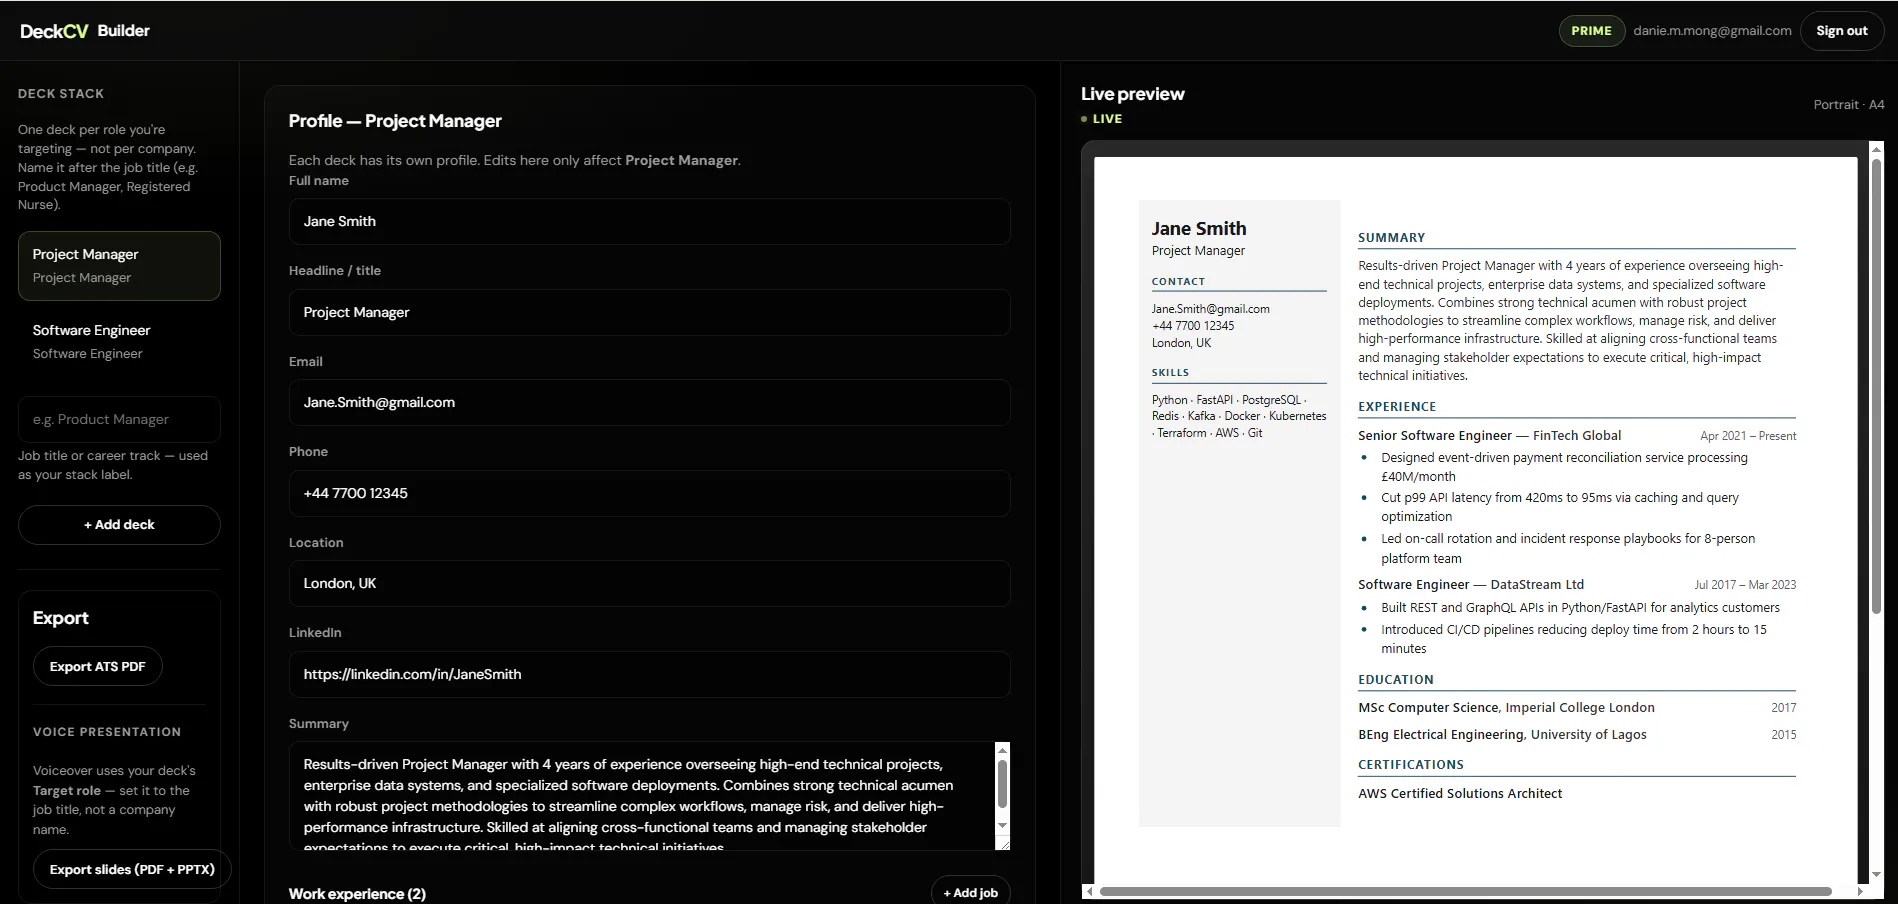Screen dimensions: 1898x904
Task: Click the EXPERIENCE heading in preview
Action: (x=1397, y=407)
